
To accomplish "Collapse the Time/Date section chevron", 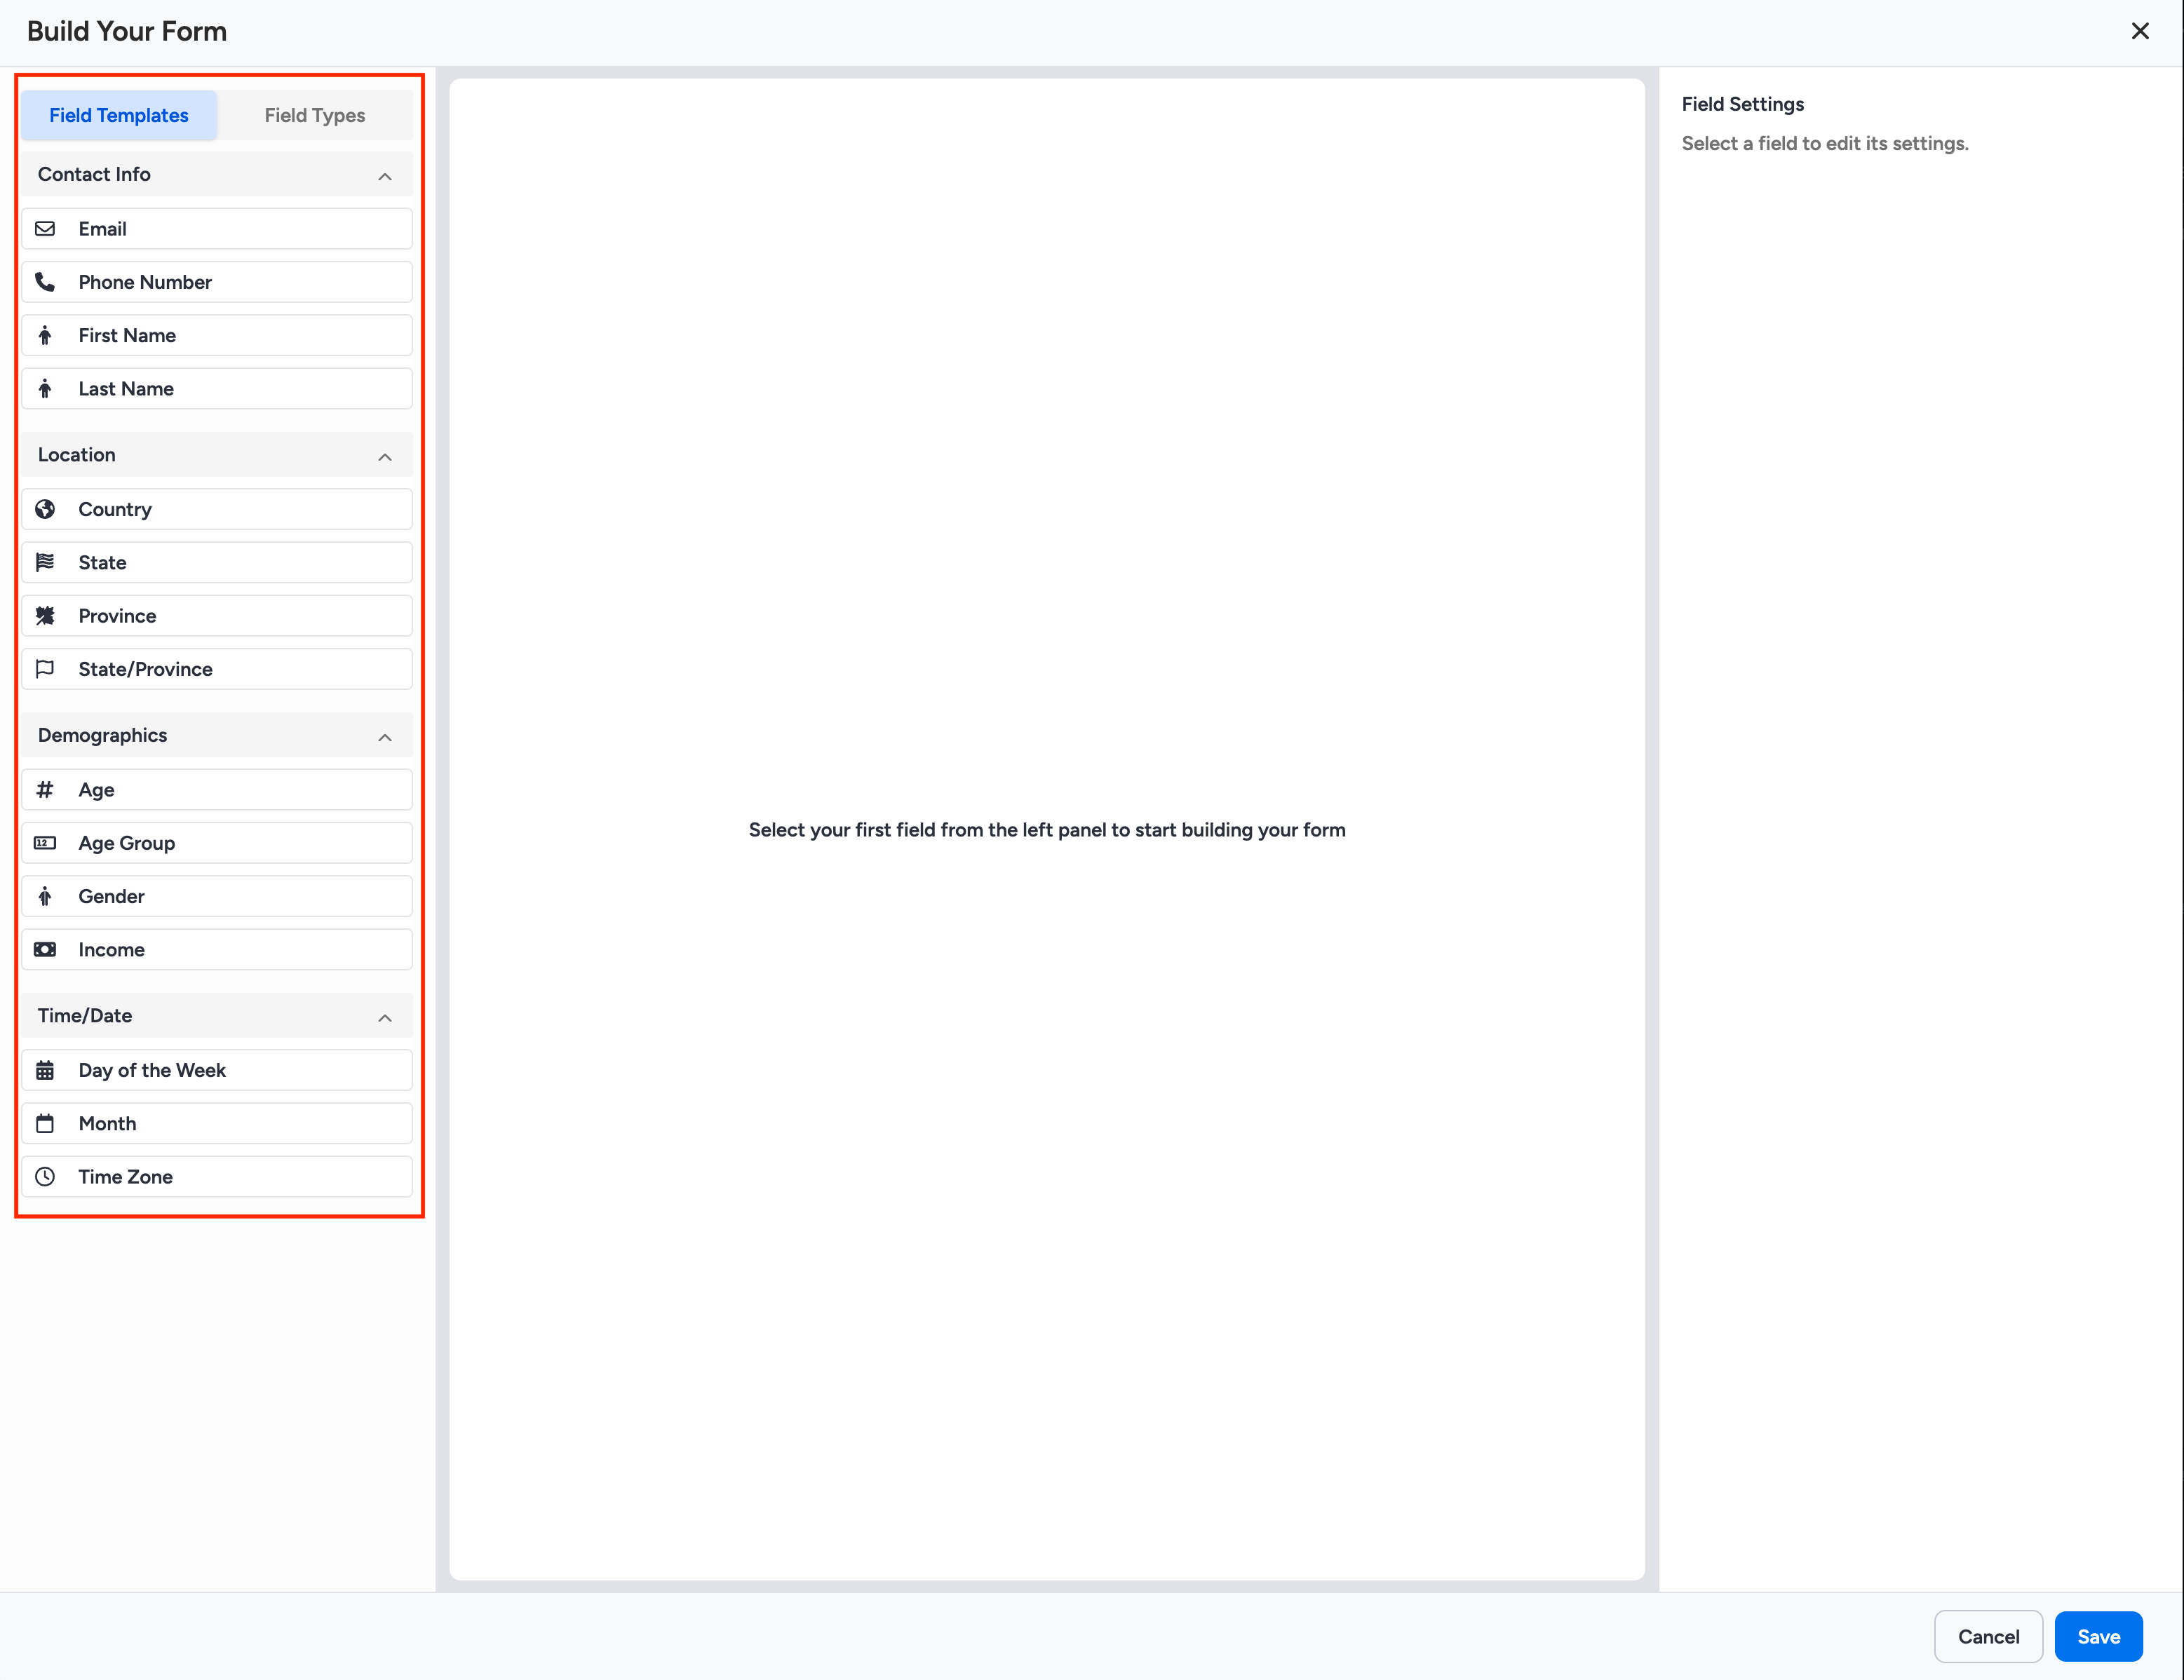I will (385, 1017).
